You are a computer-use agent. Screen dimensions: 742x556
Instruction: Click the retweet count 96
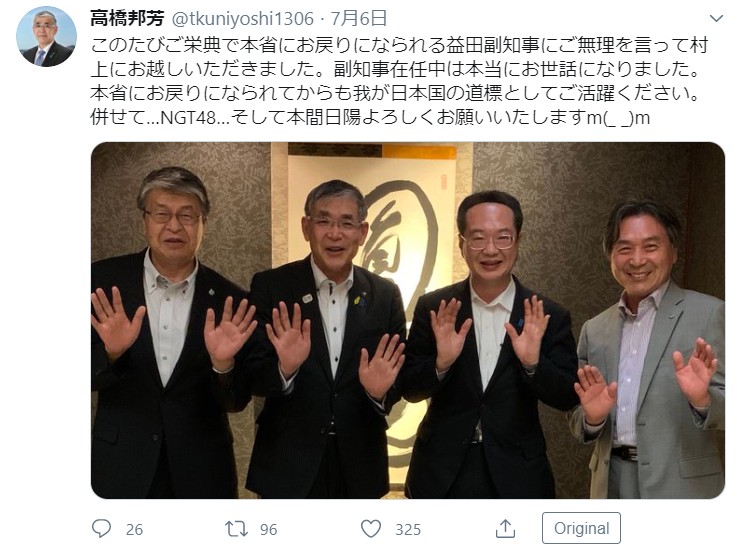269,530
